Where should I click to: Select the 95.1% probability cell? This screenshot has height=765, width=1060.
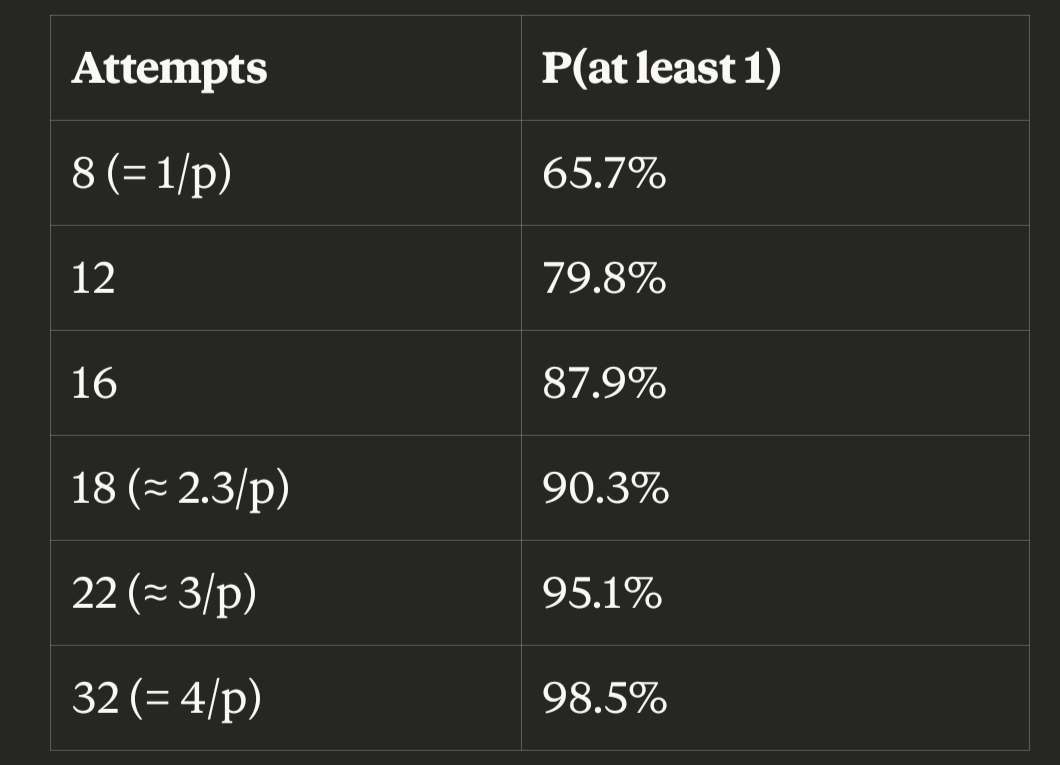[x=775, y=593]
